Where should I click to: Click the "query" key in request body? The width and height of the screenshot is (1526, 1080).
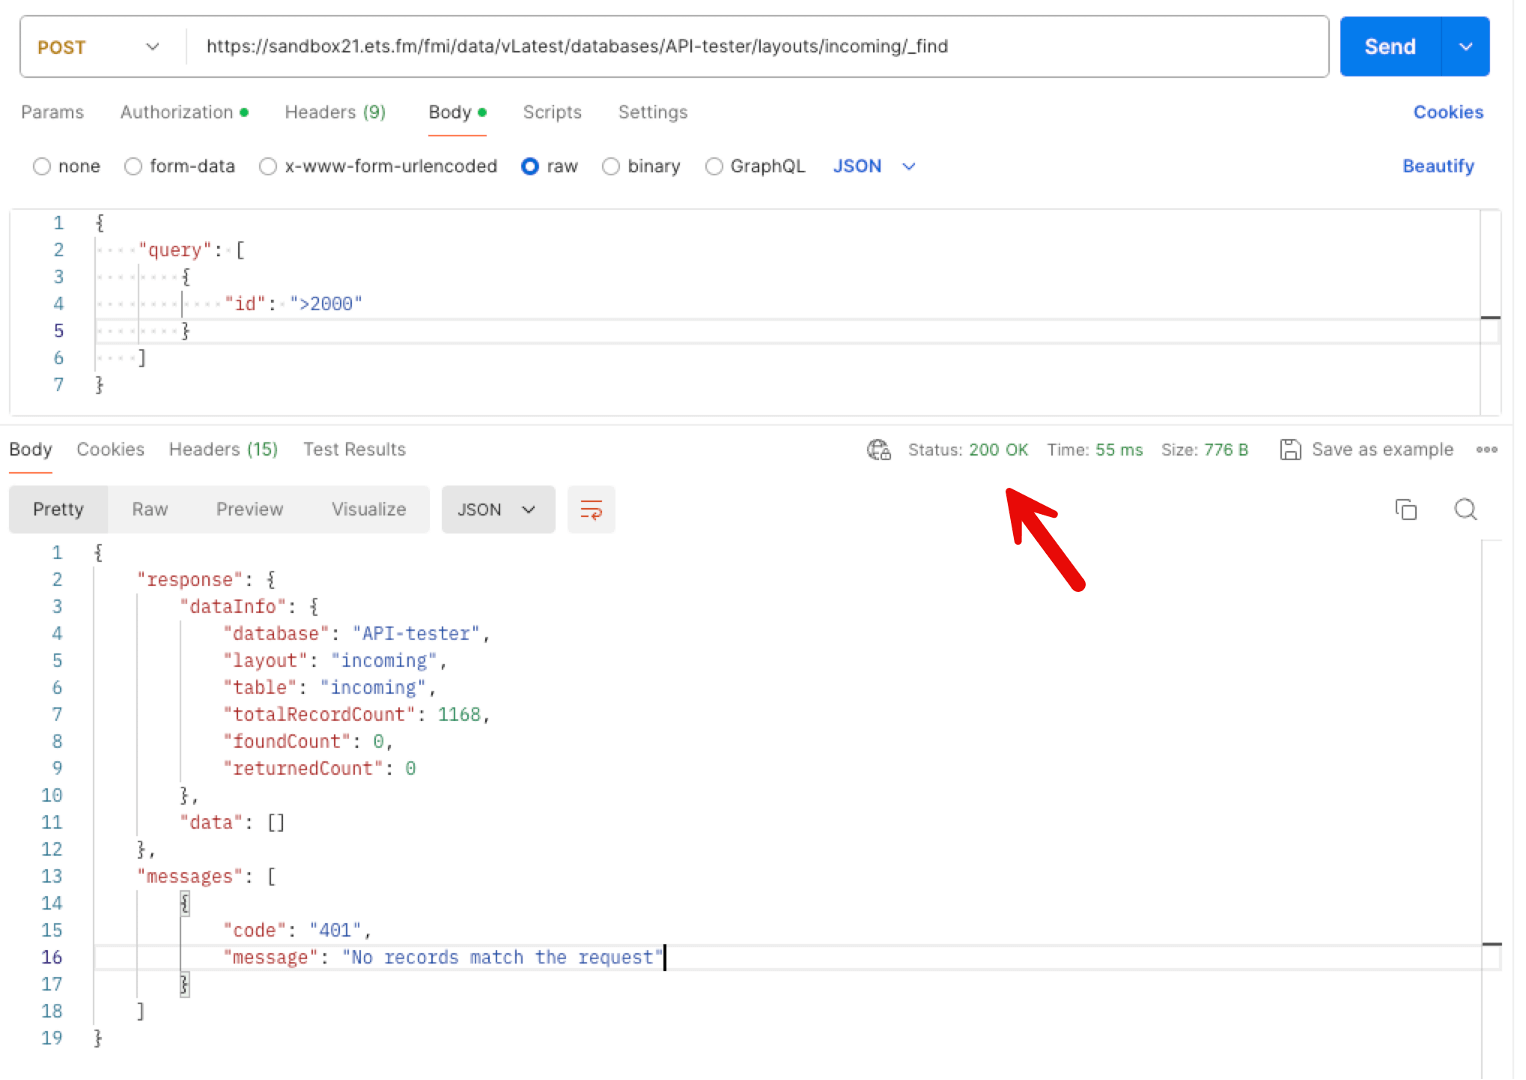(x=175, y=250)
